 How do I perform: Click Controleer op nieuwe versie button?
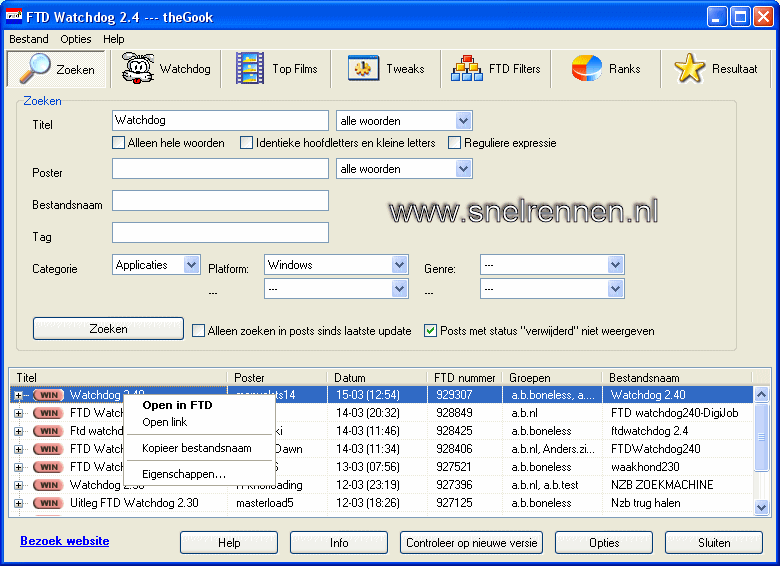tap(472, 543)
